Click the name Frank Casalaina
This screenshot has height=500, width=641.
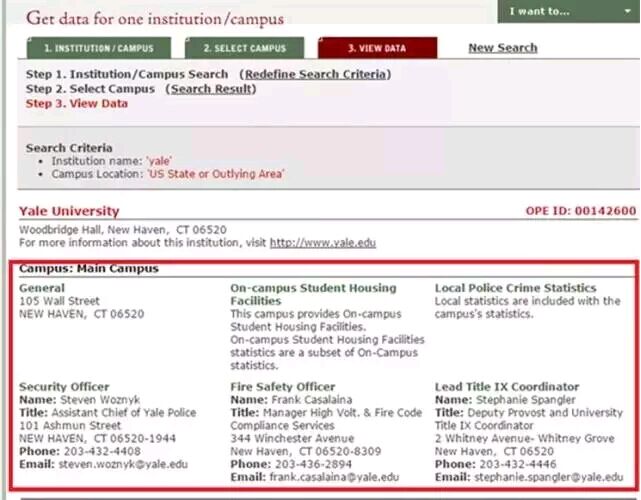pos(312,400)
